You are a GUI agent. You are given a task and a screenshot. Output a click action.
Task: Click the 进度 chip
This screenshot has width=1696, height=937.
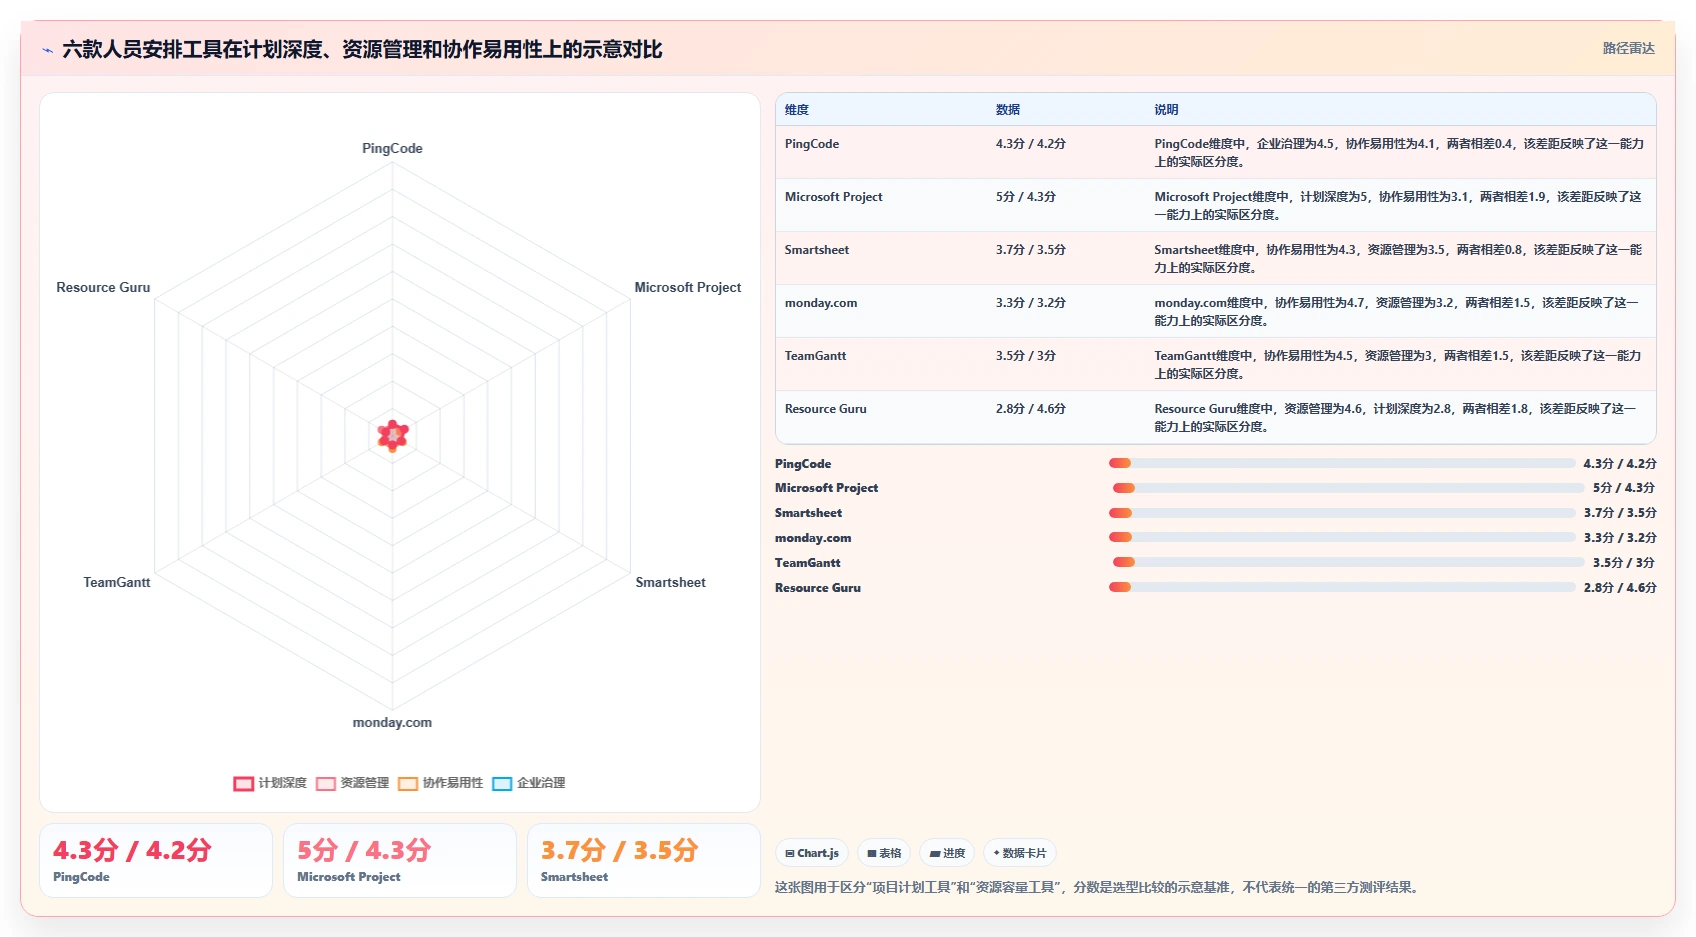[947, 853]
